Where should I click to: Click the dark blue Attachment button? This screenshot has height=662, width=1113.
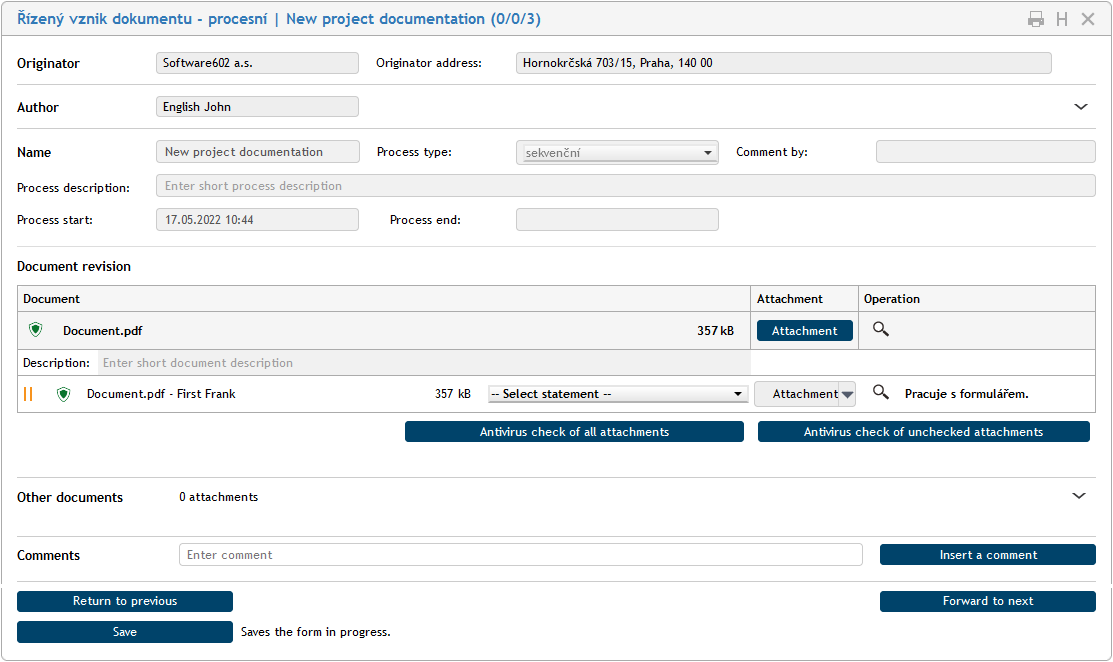[804, 331]
